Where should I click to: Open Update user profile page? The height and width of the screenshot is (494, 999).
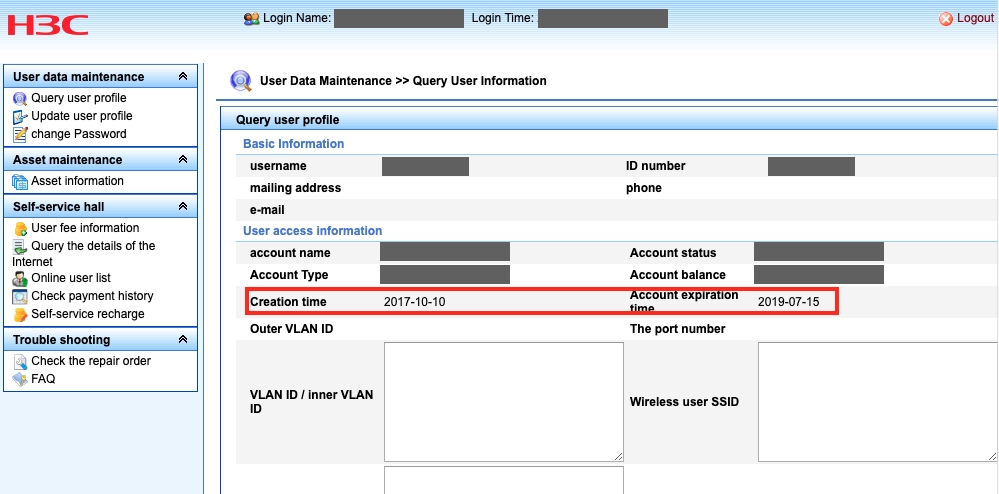click(82, 116)
